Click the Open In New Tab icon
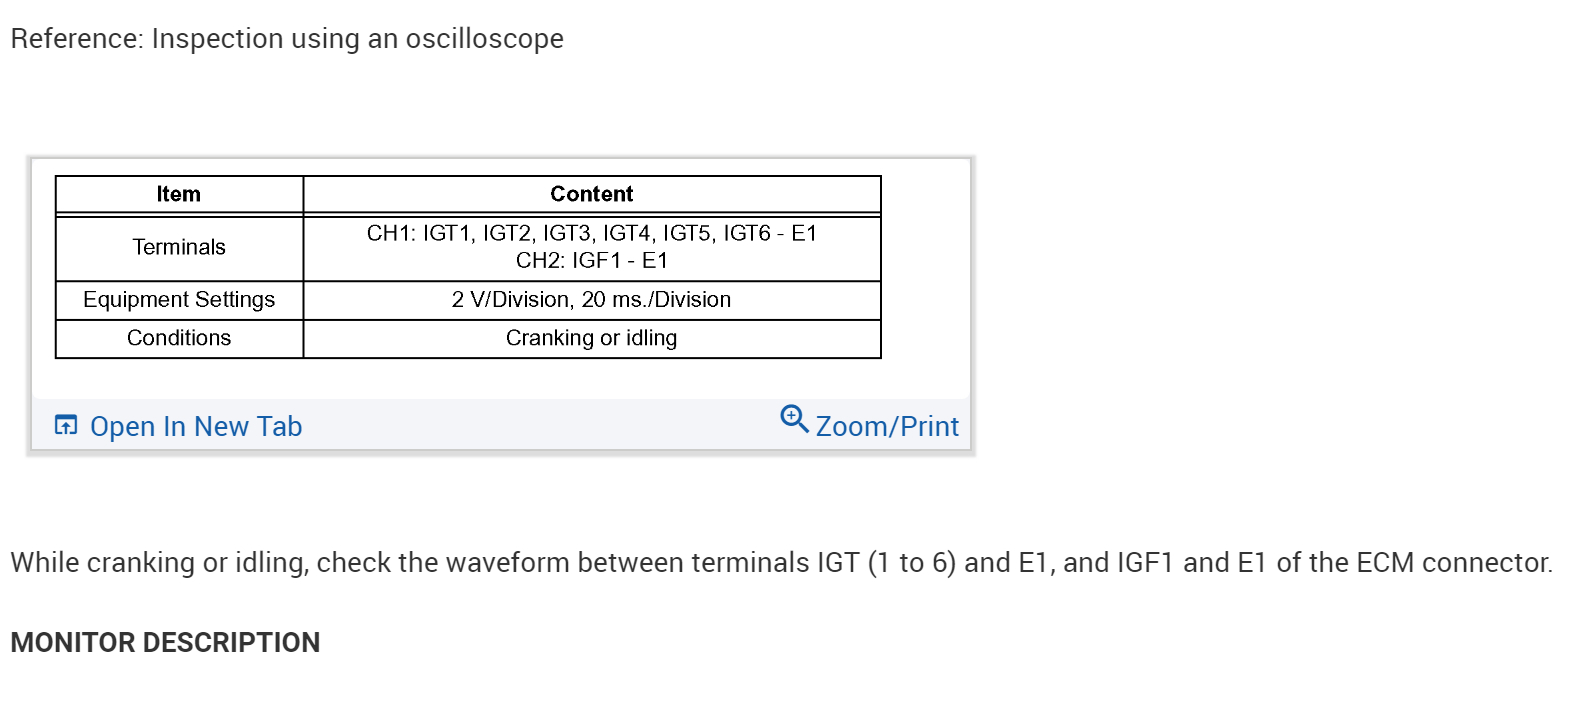Viewport: 1587px width, 705px height. pyautogui.click(x=66, y=426)
